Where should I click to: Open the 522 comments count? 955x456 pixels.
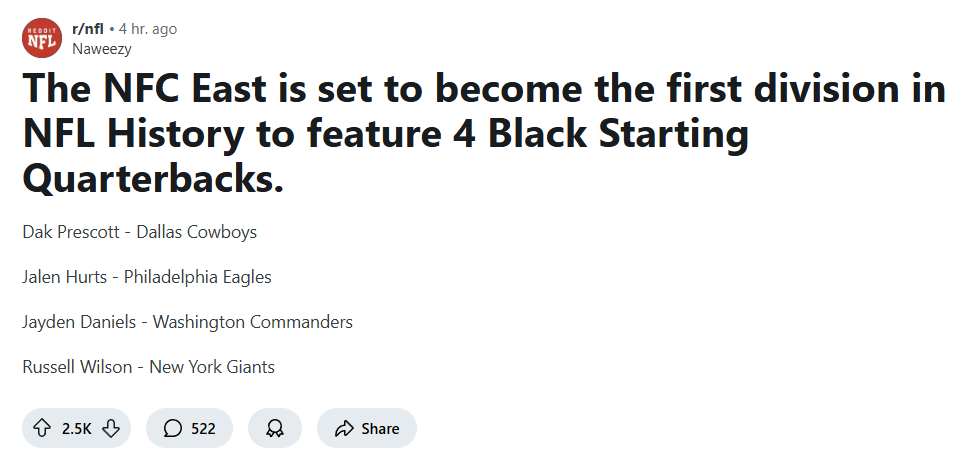[x=203, y=429]
